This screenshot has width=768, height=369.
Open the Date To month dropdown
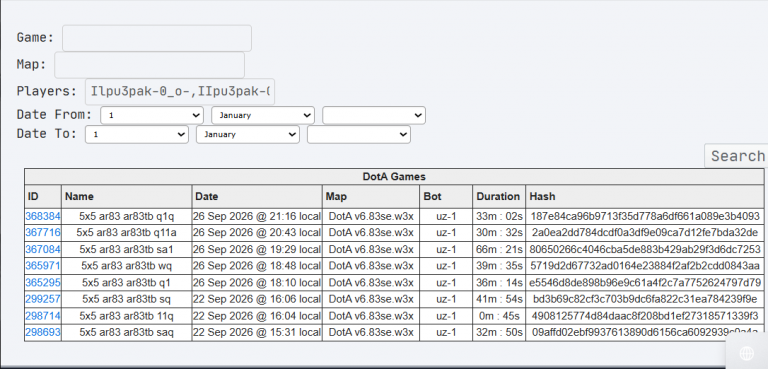(x=248, y=134)
